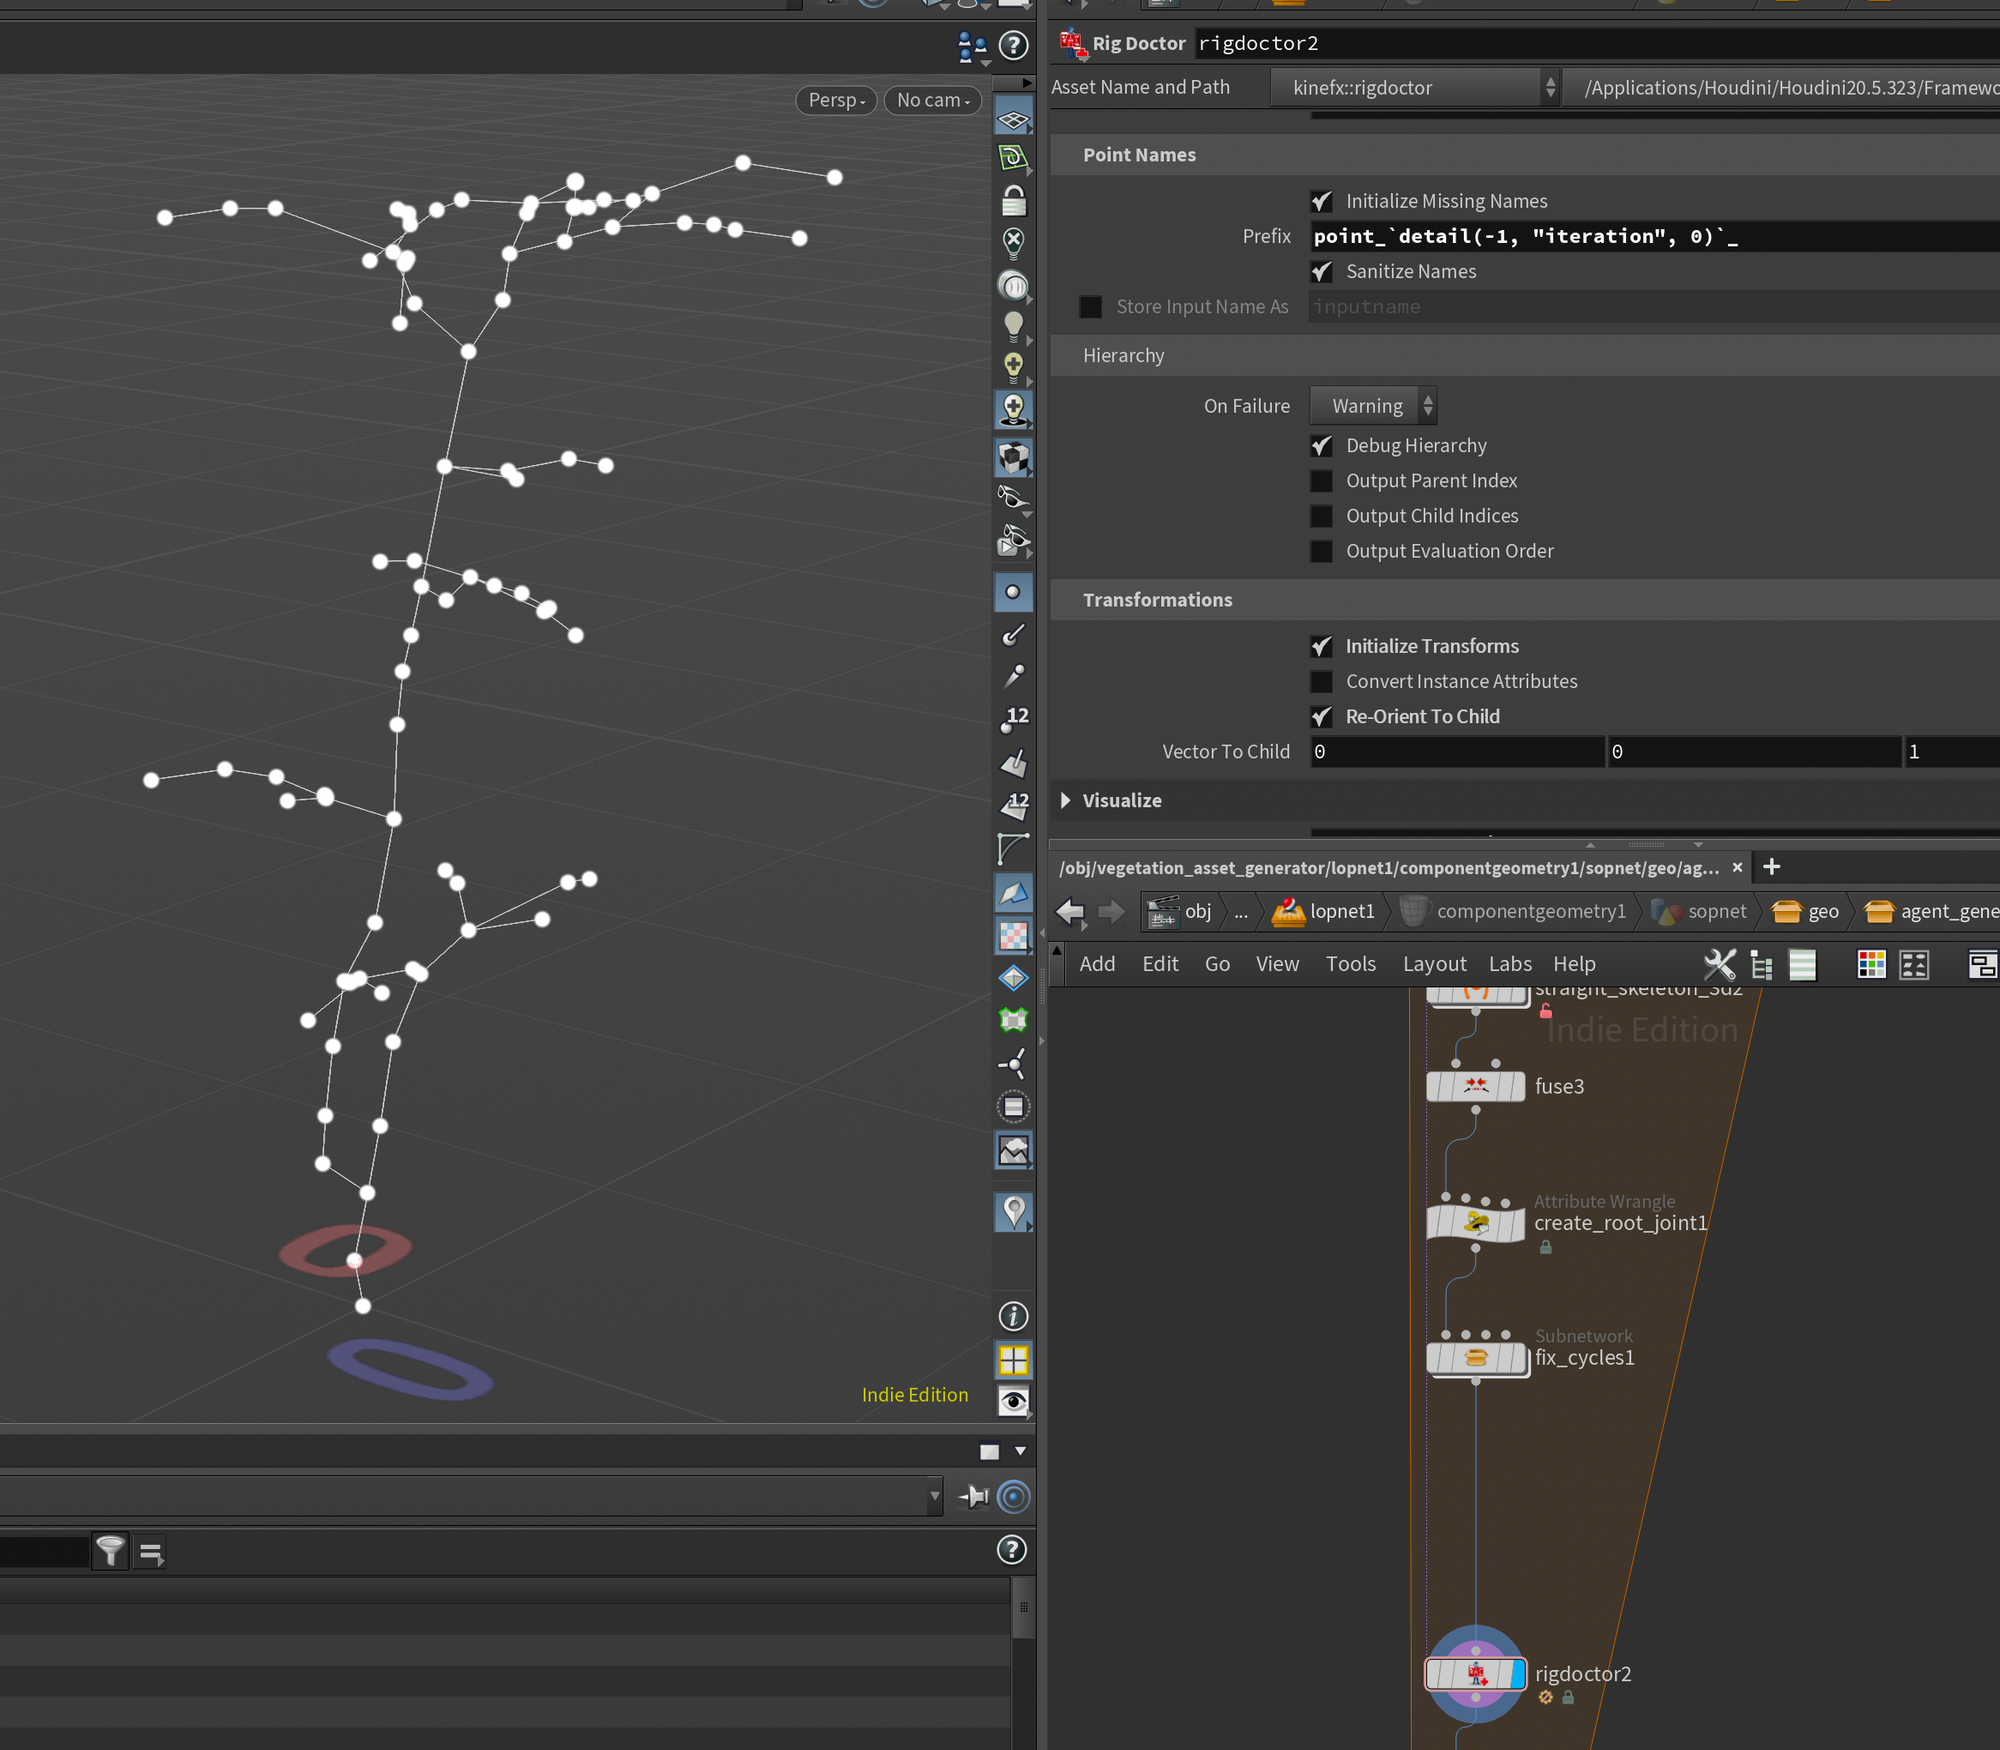This screenshot has height=1750, width=2000.
Task: Click the filter funnel icon
Action: pyautogui.click(x=110, y=1551)
